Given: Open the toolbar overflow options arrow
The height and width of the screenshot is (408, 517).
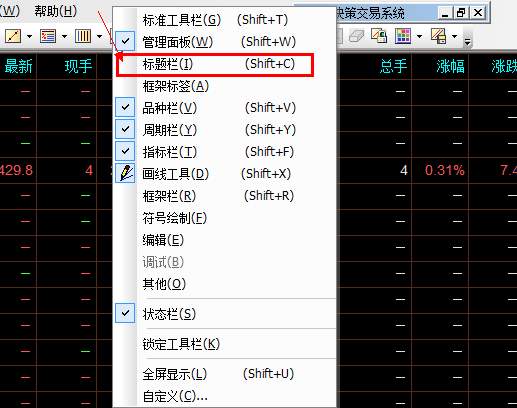Looking at the screenshot, I should click(x=467, y=42).
